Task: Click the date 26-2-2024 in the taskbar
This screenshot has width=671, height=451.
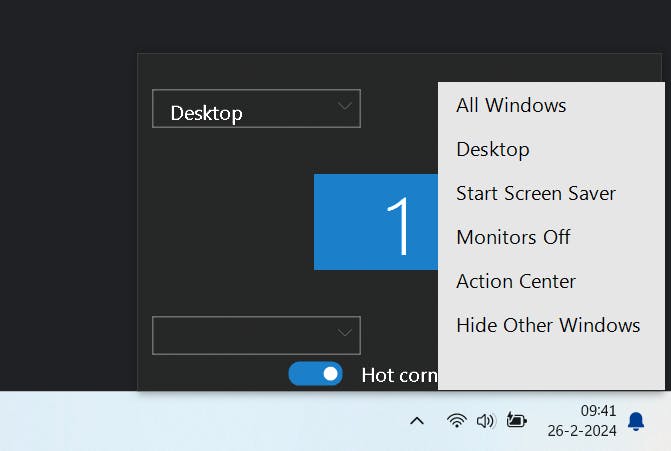Action: point(582,431)
